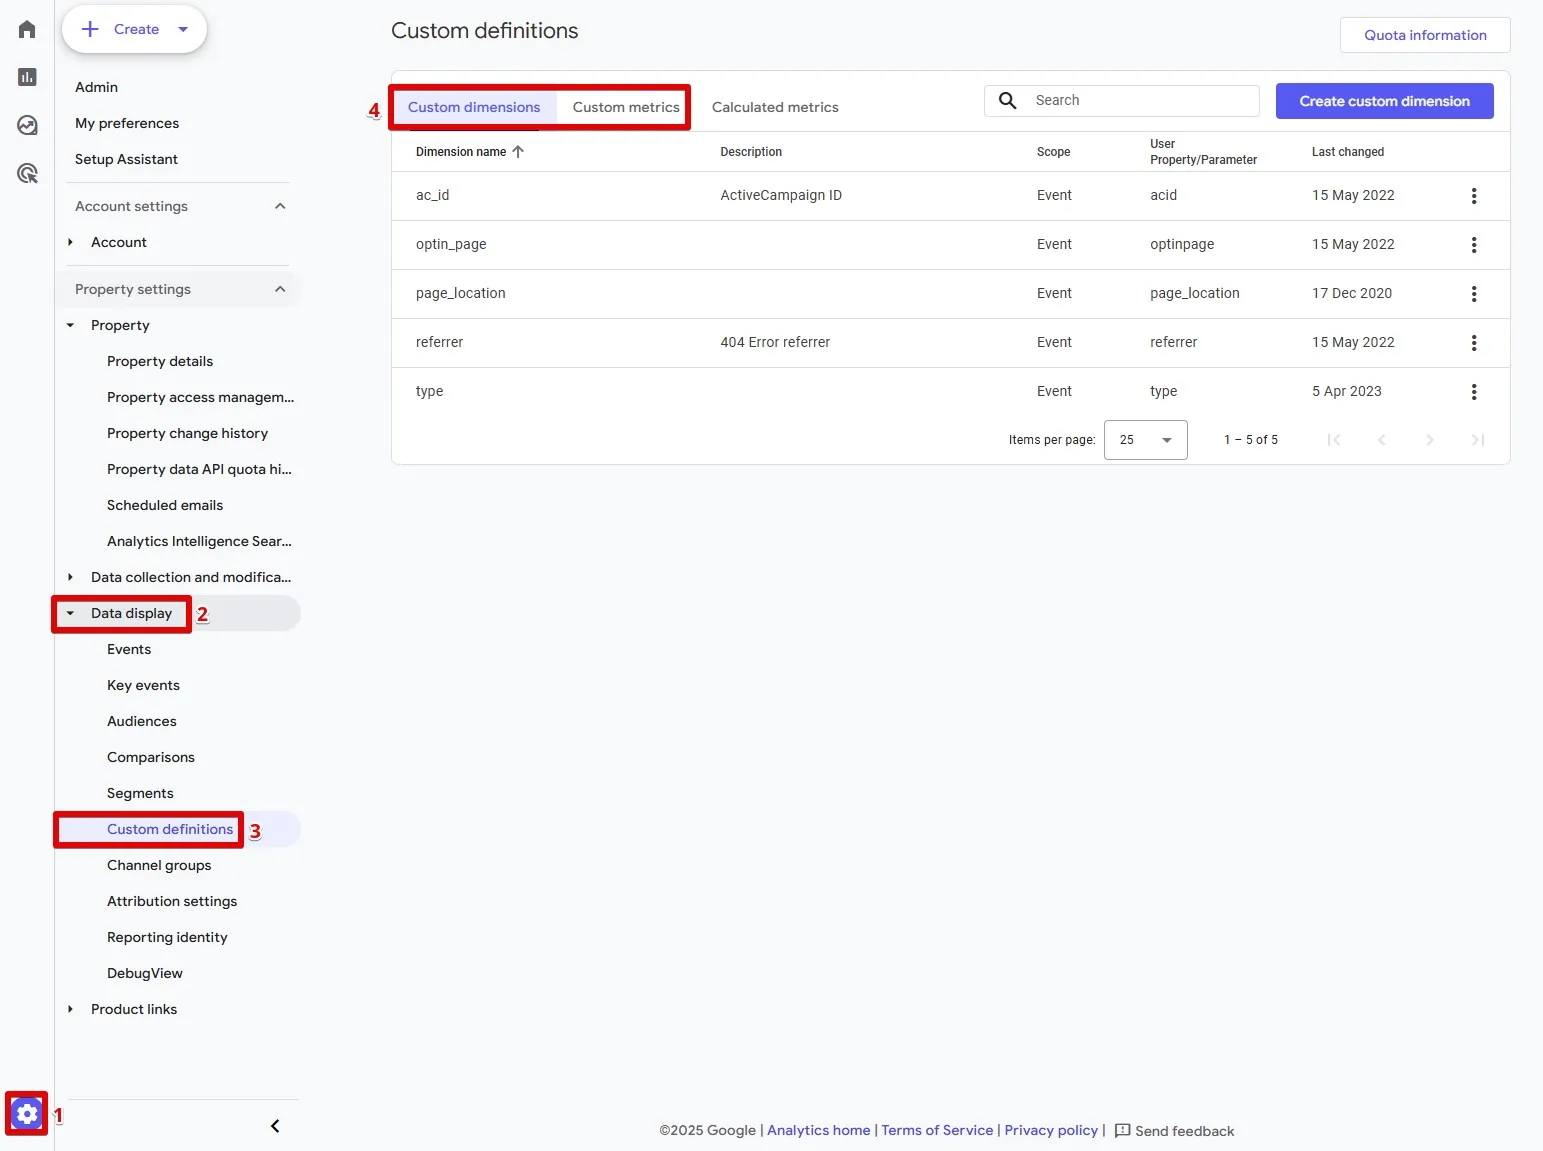Screen dimensions: 1543x1151
Task: Expand the Account tree item
Action: (x=70, y=242)
